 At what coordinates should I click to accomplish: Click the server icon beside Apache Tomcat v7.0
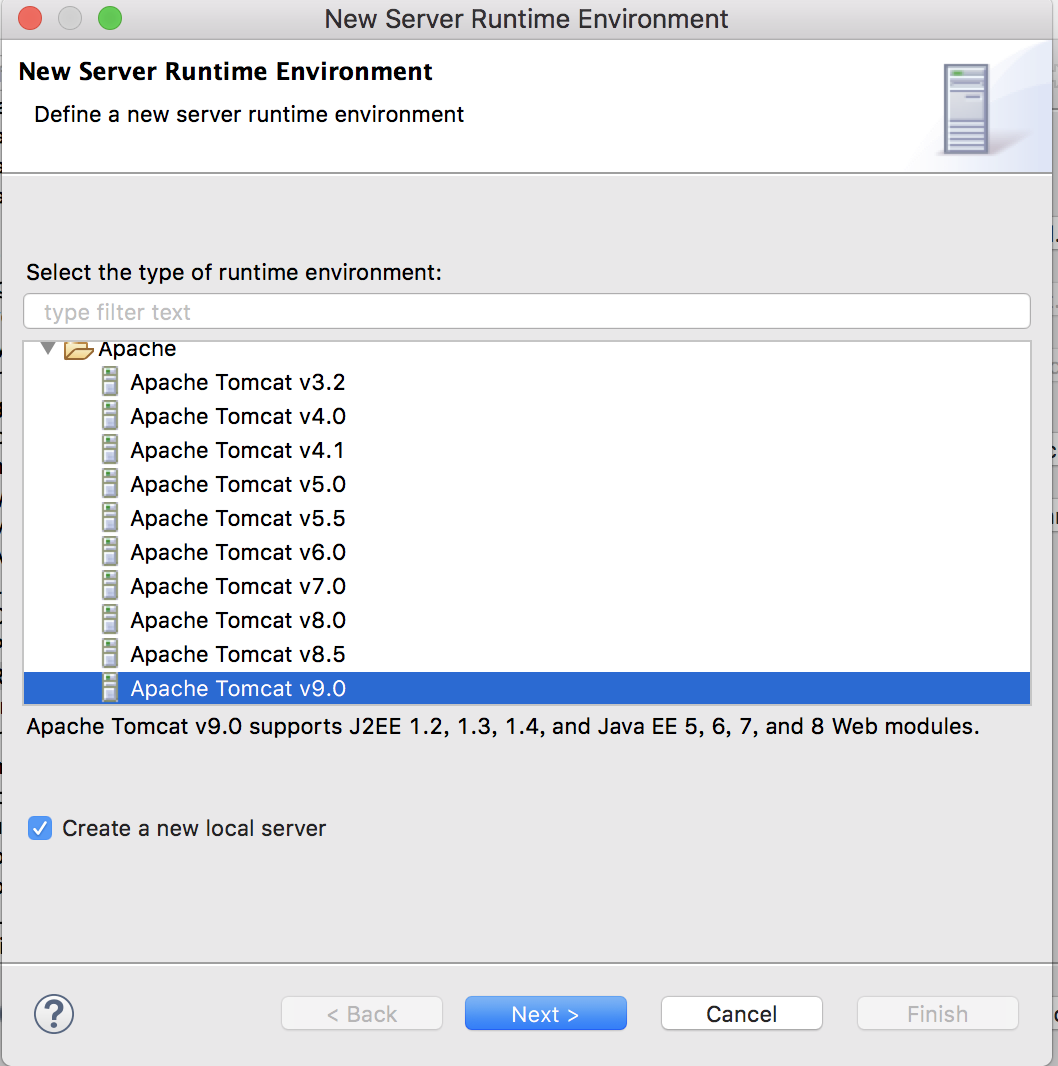click(x=109, y=585)
